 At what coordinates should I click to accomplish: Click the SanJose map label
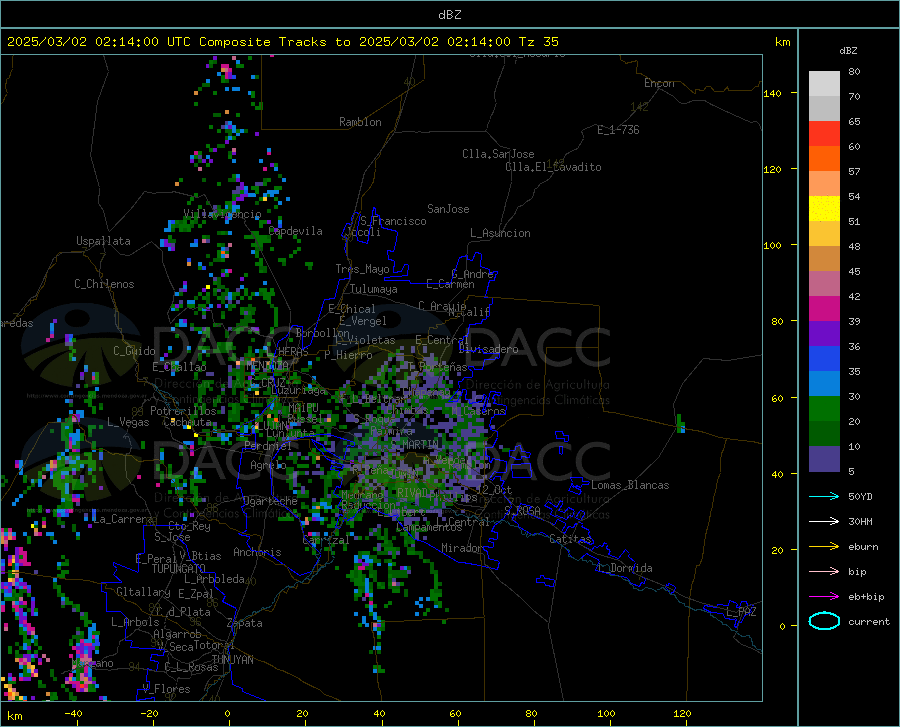(448, 209)
